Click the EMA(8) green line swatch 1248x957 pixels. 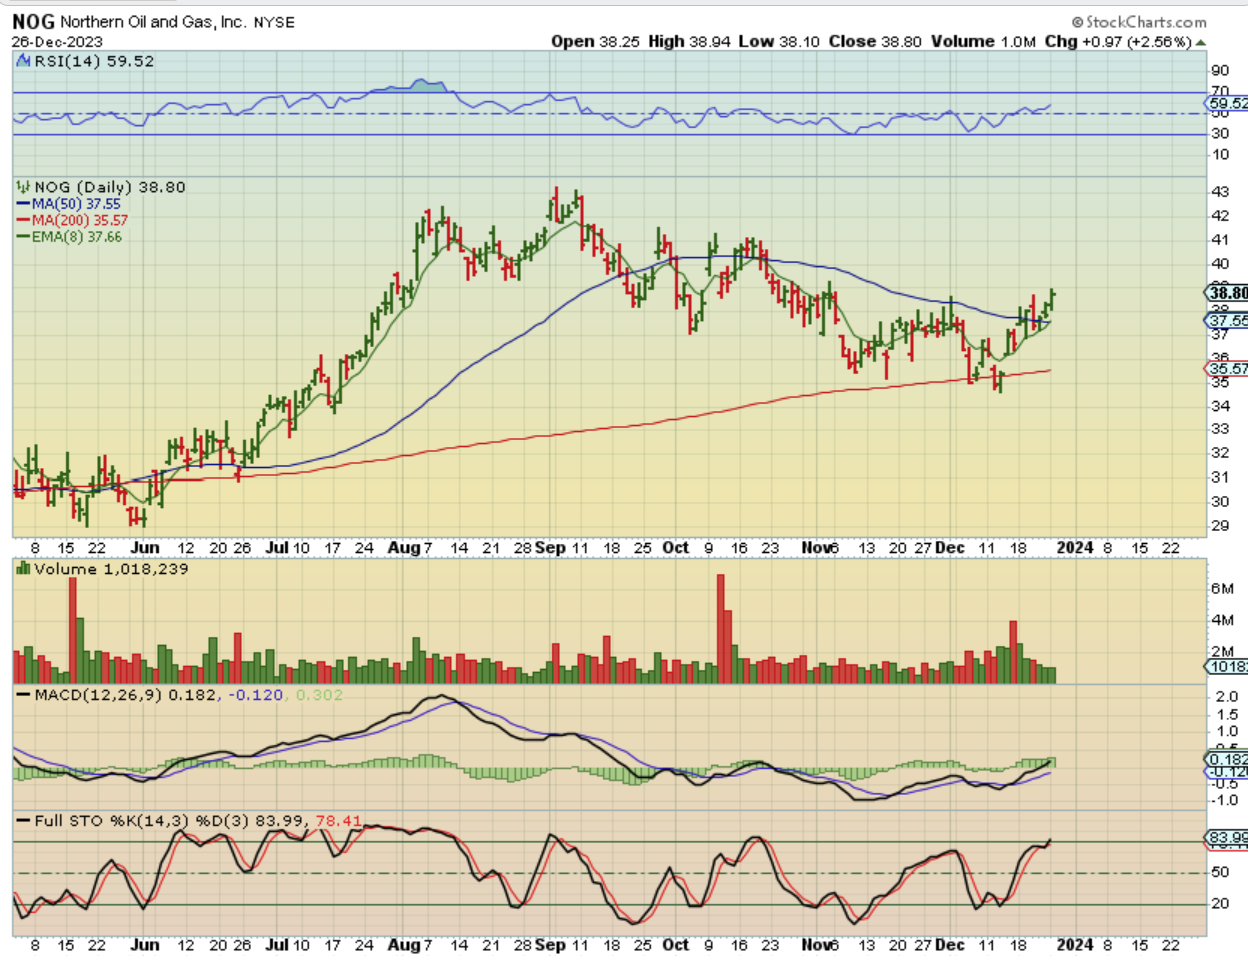pos(23,237)
